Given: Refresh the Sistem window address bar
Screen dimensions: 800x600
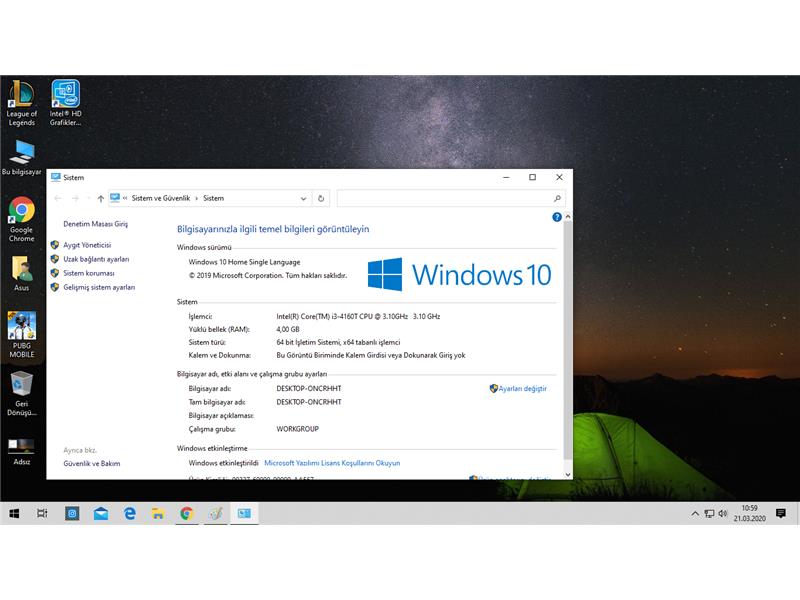Looking at the screenshot, I should pos(321,198).
